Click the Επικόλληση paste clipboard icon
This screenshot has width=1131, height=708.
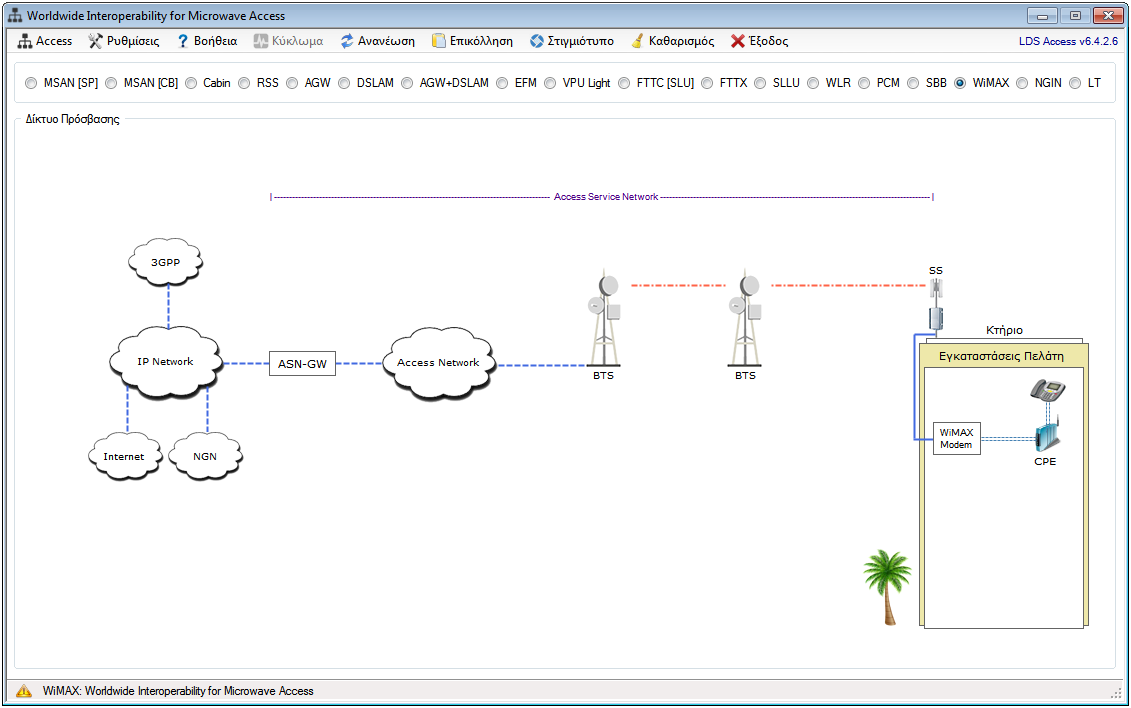[x=438, y=41]
